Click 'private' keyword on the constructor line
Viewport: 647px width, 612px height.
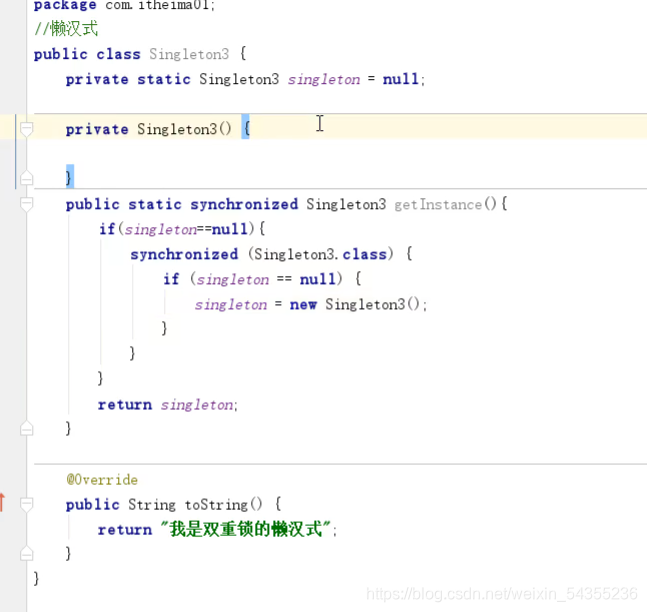click(x=97, y=129)
